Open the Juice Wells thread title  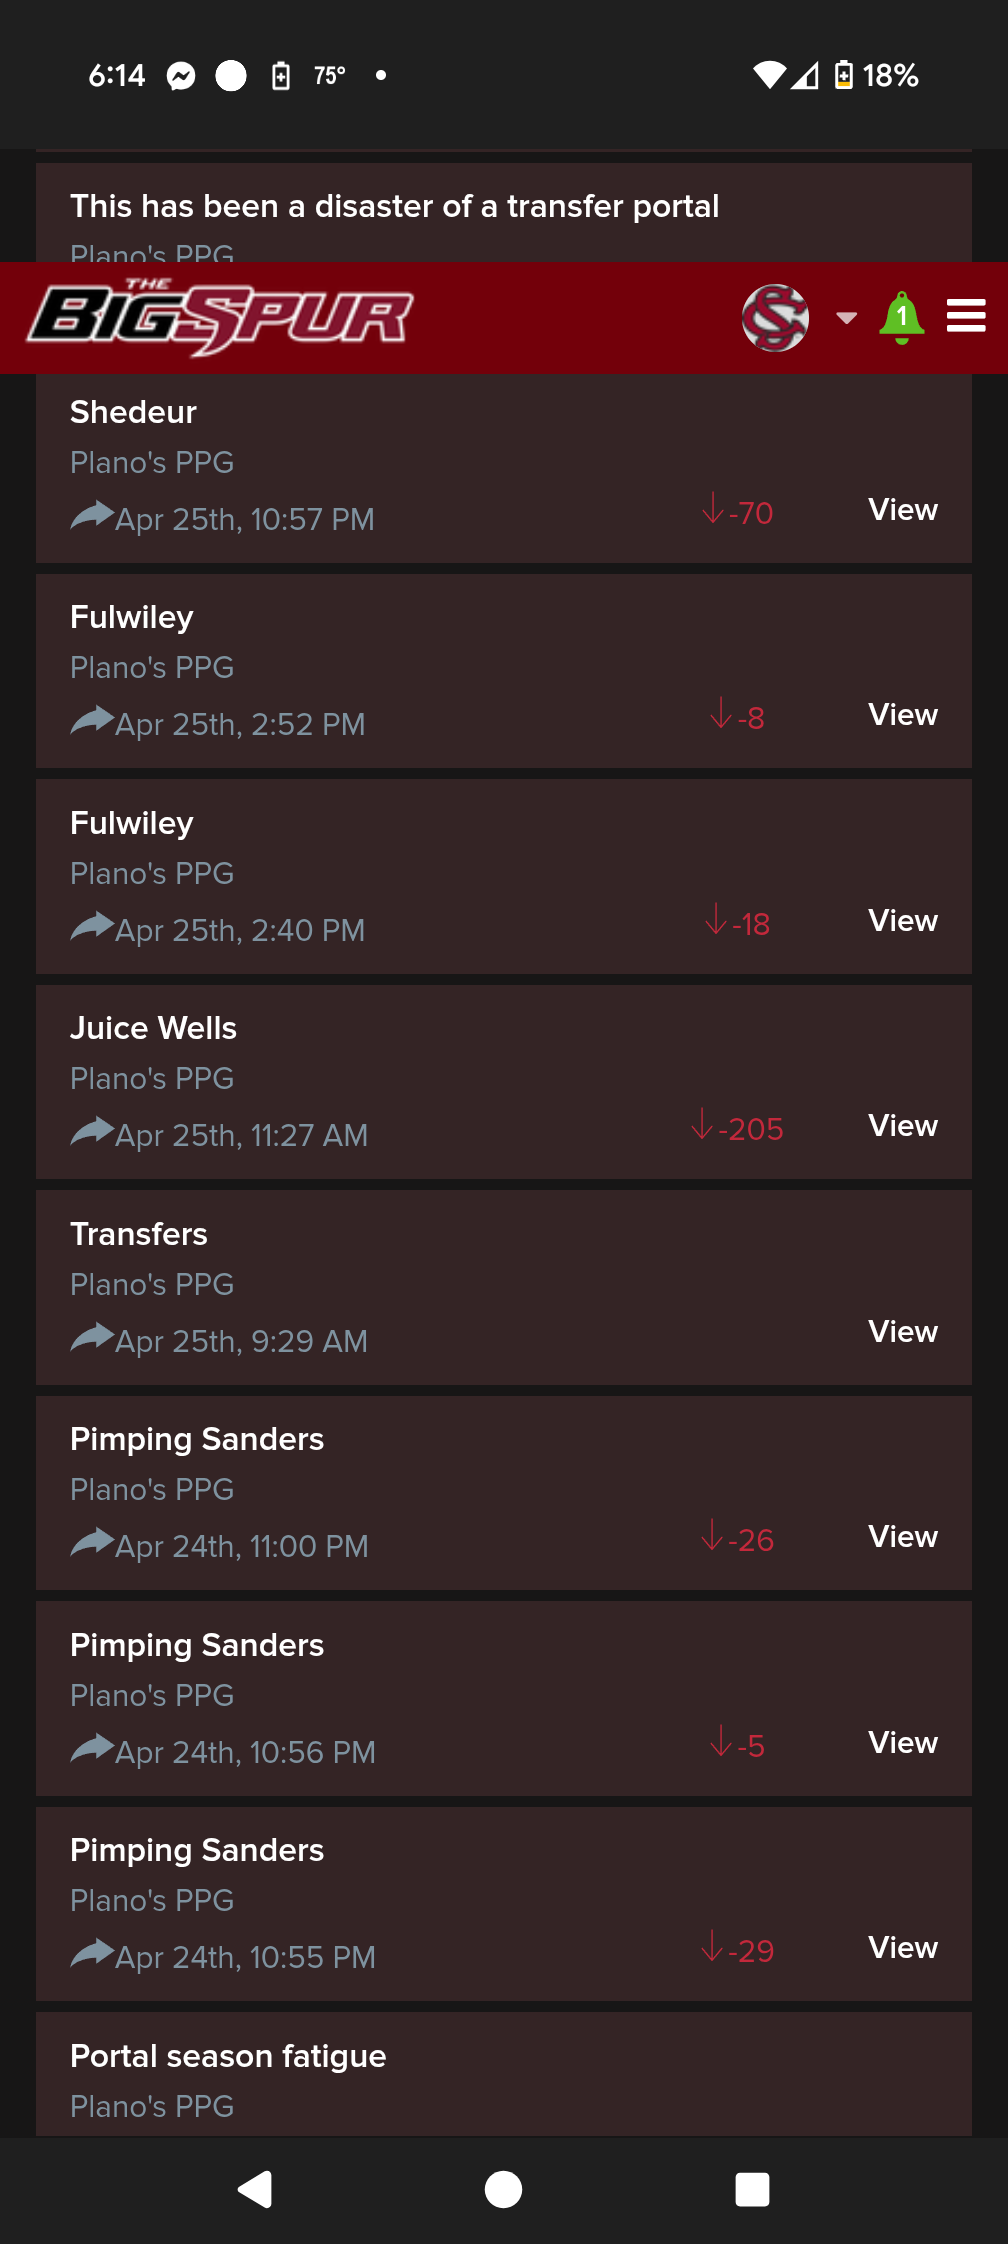coord(153,1028)
